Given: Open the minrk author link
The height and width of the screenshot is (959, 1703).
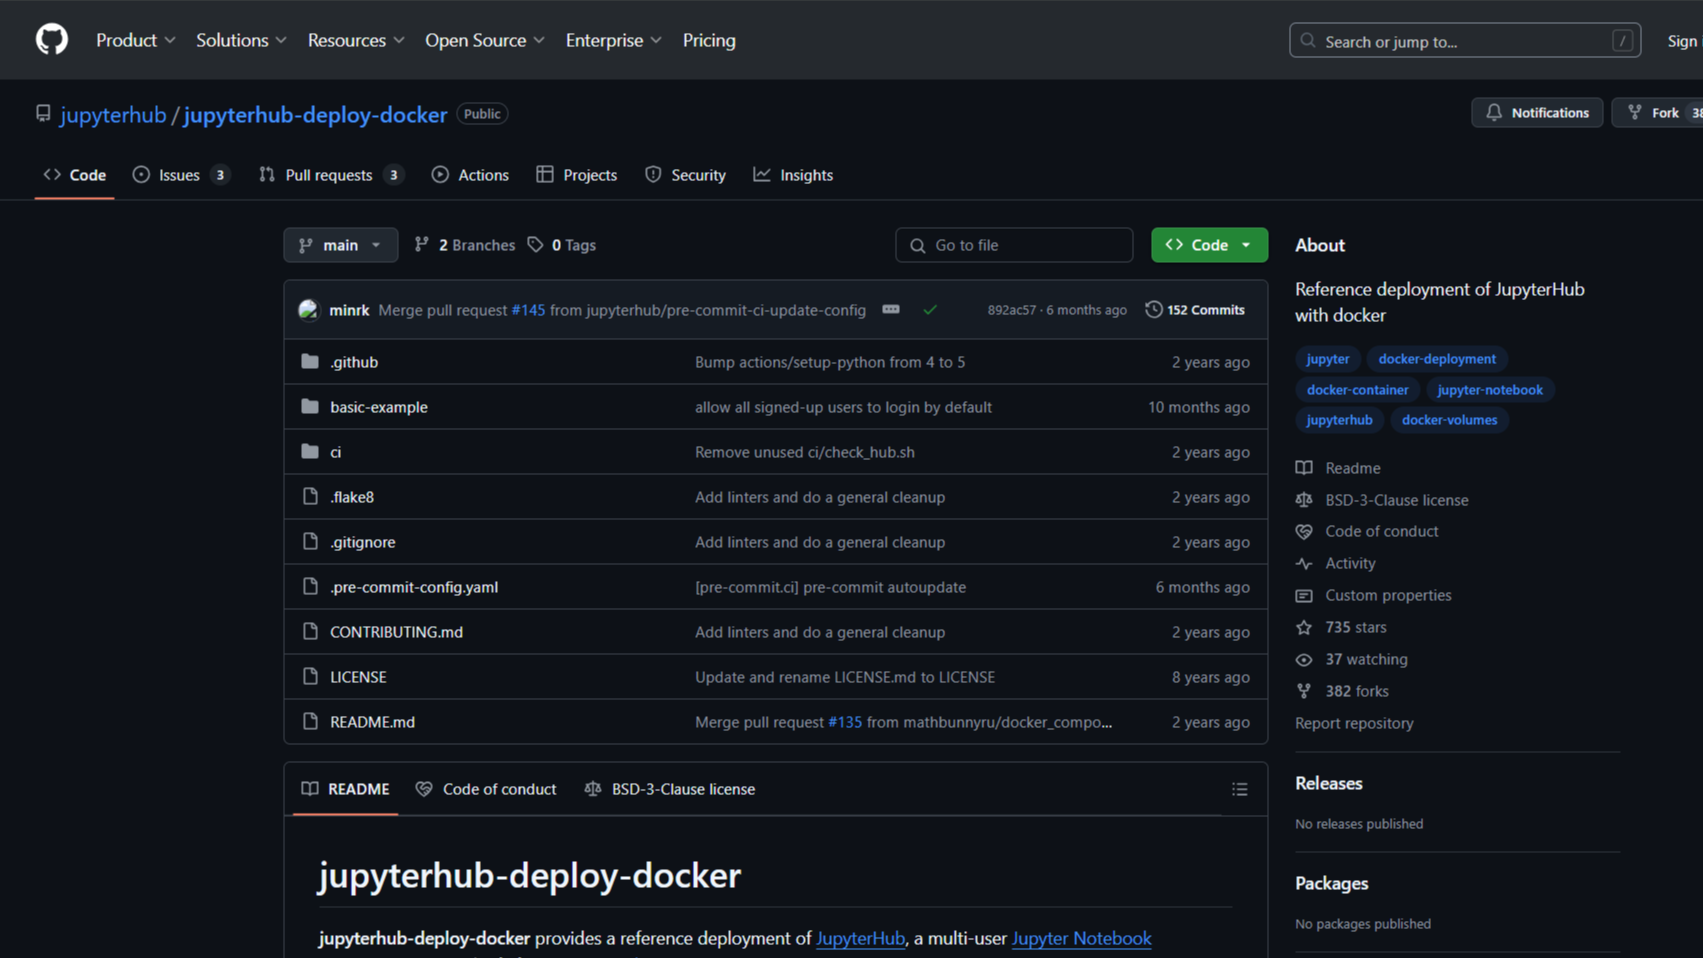Looking at the screenshot, I should coord(349,310).
